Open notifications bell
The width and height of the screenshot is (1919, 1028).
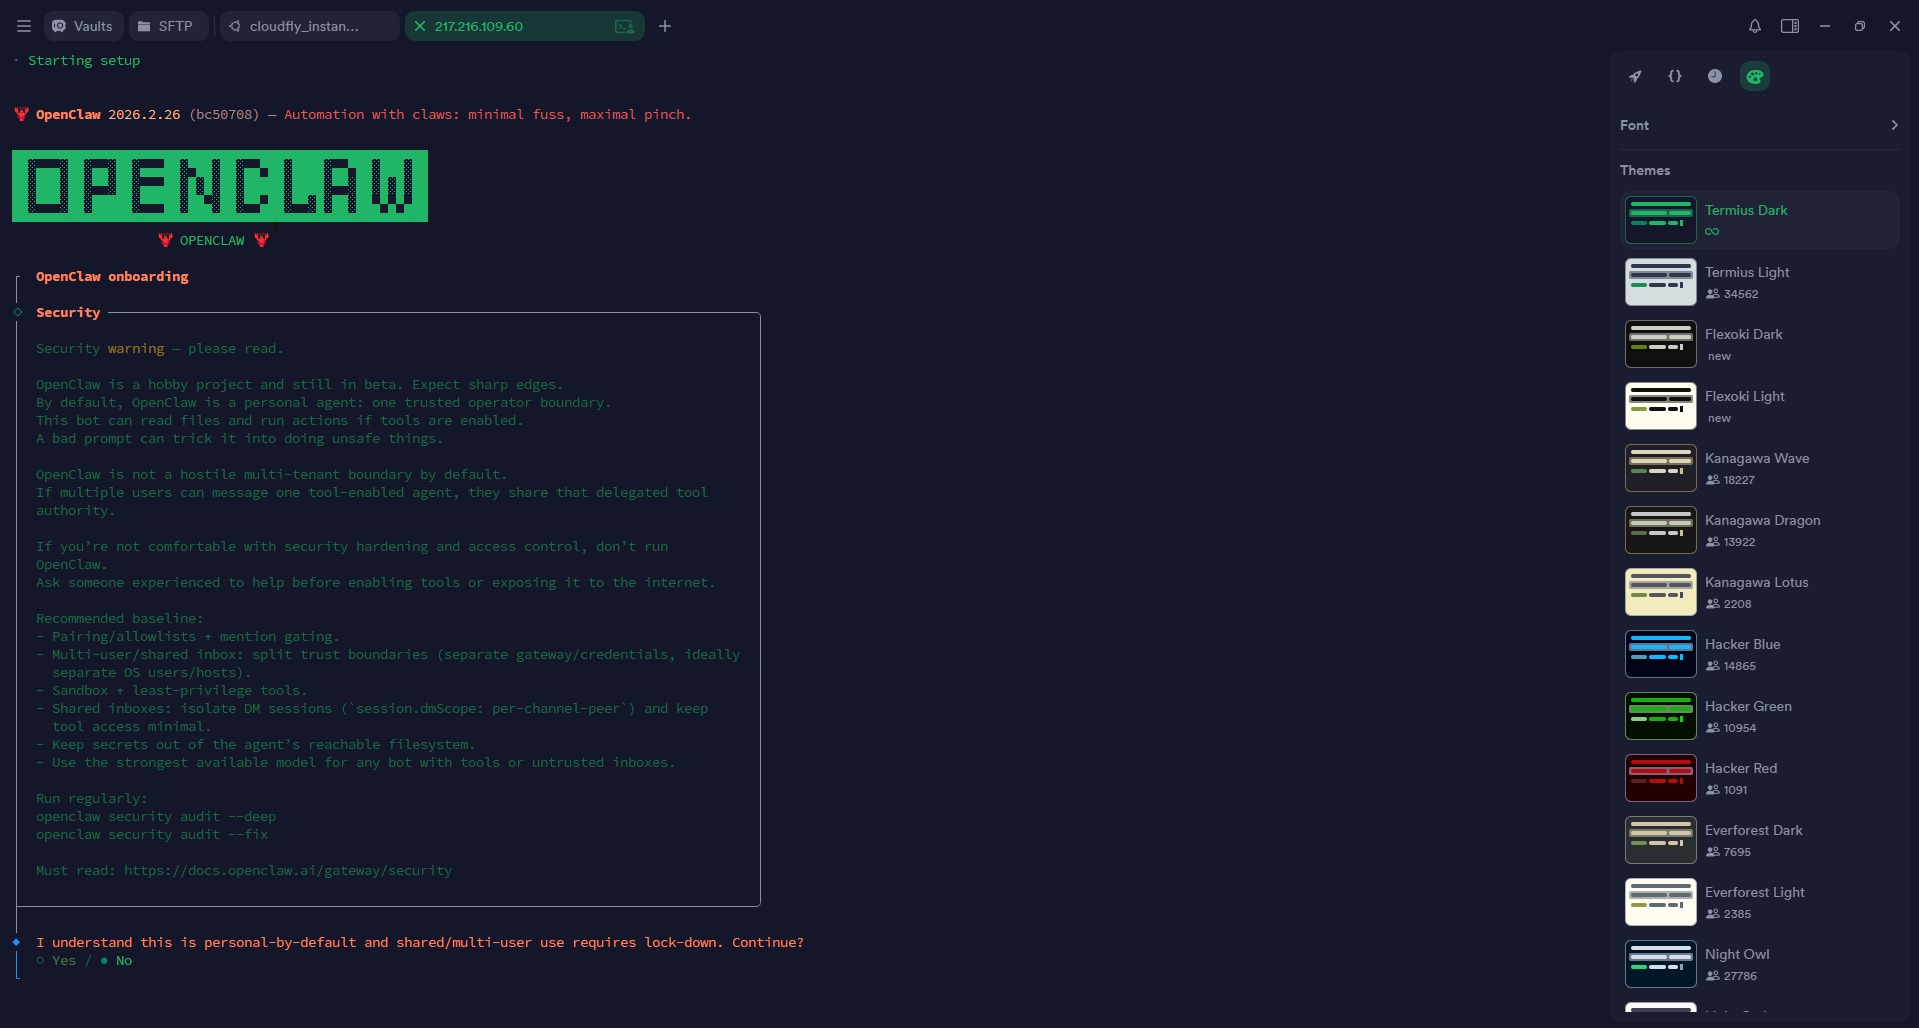click(1755, 26)
